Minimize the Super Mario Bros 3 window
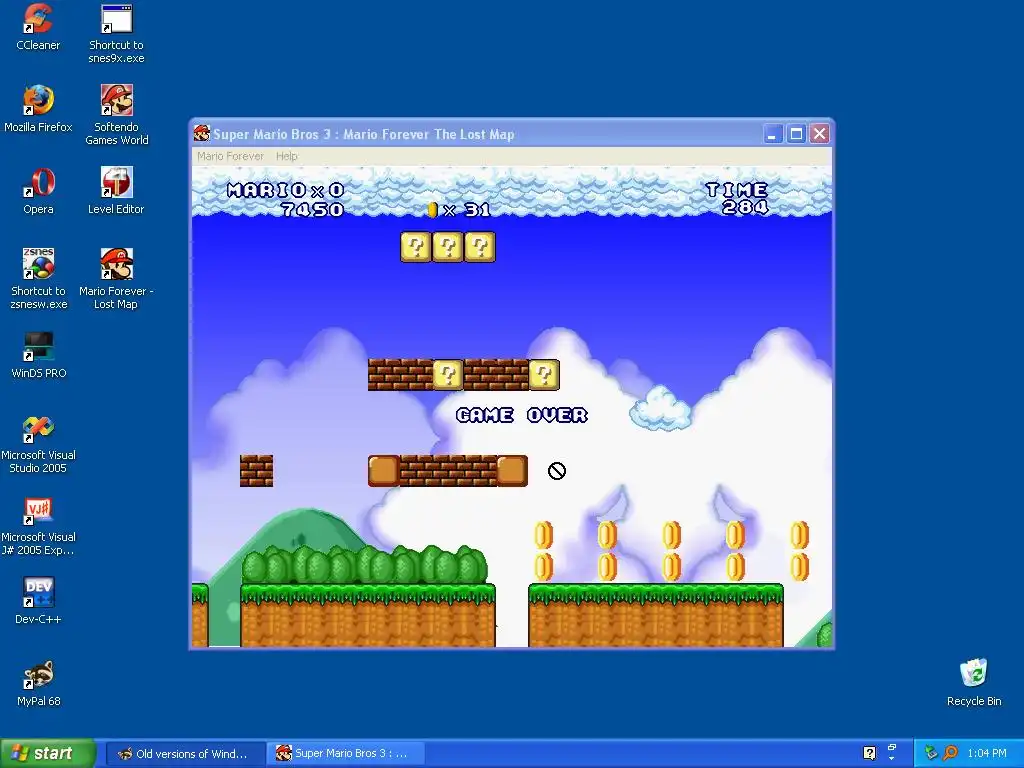 click(x=773, y=135)
